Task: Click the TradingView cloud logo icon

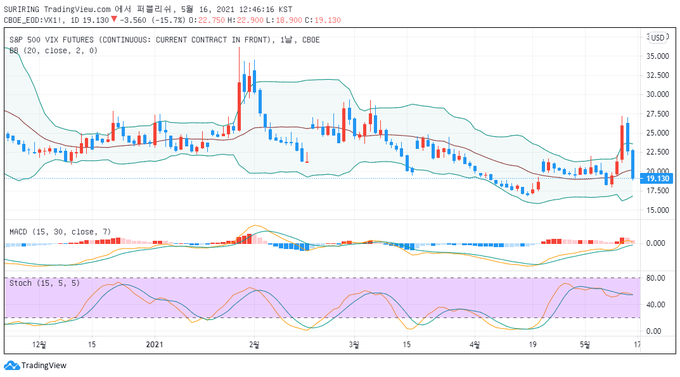Action: 12,365
